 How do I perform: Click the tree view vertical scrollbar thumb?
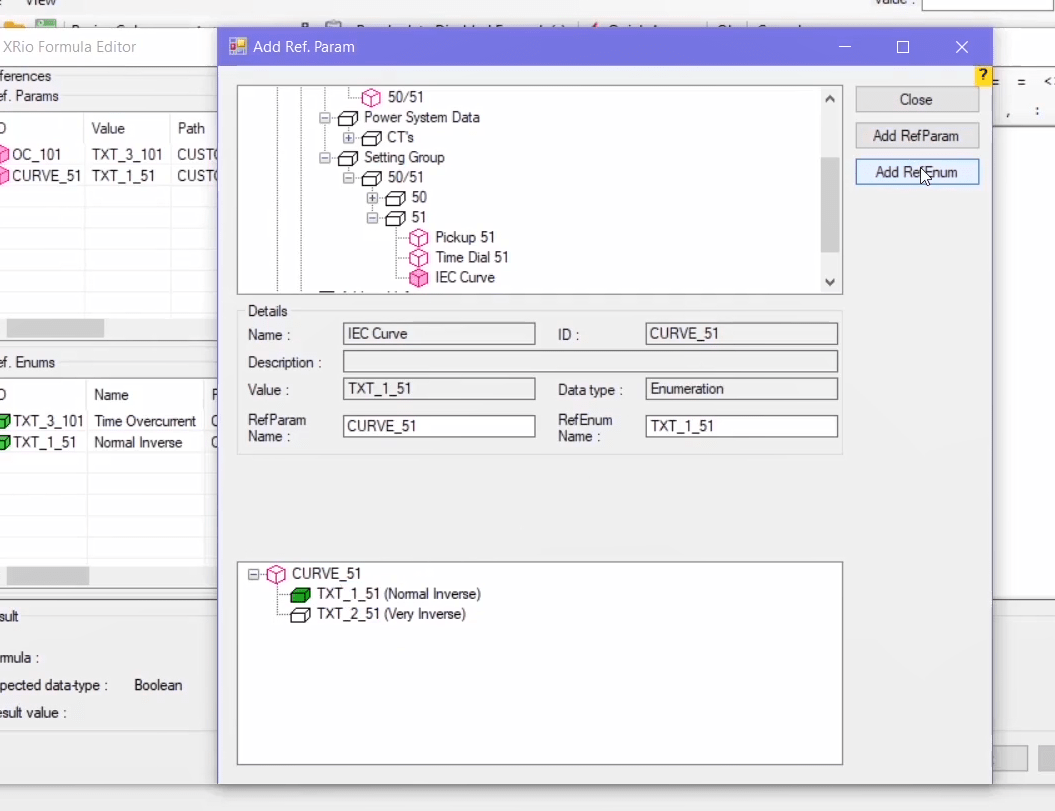[x=830, y=205]
